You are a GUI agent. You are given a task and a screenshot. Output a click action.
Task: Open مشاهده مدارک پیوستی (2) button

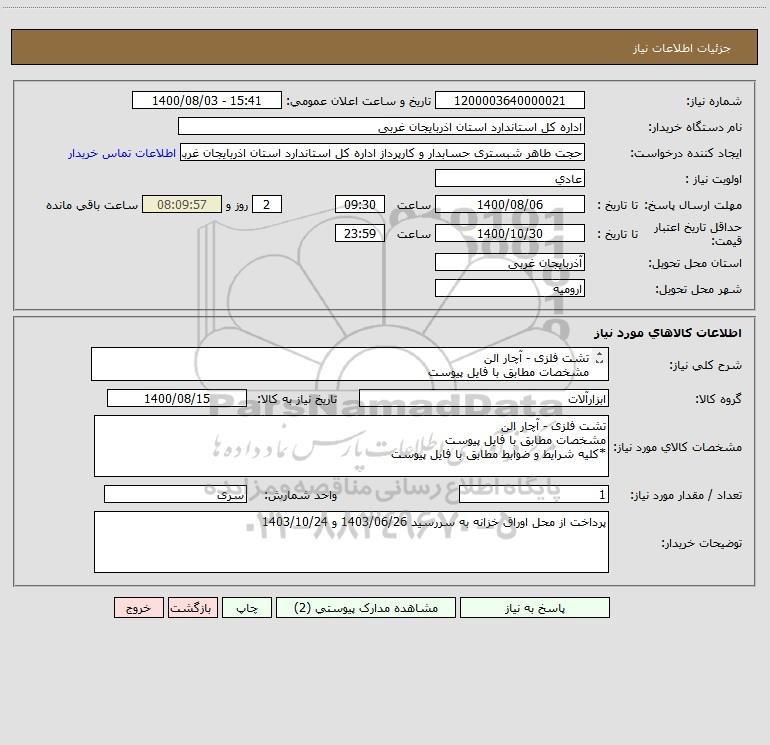[x=366, y=607]
